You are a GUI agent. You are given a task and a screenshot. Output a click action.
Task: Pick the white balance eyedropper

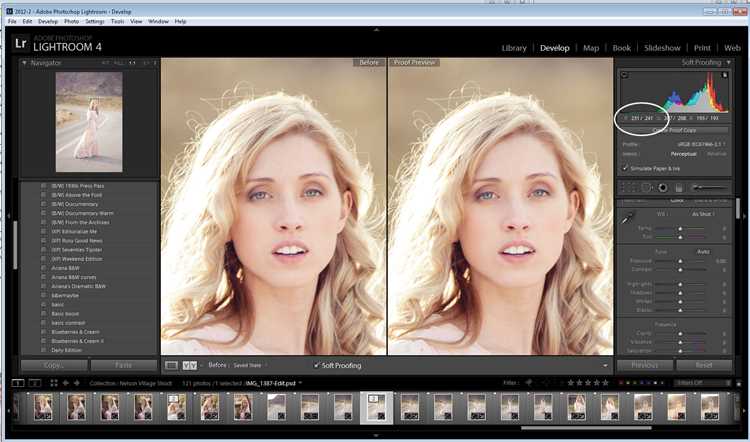coord(627,219)
